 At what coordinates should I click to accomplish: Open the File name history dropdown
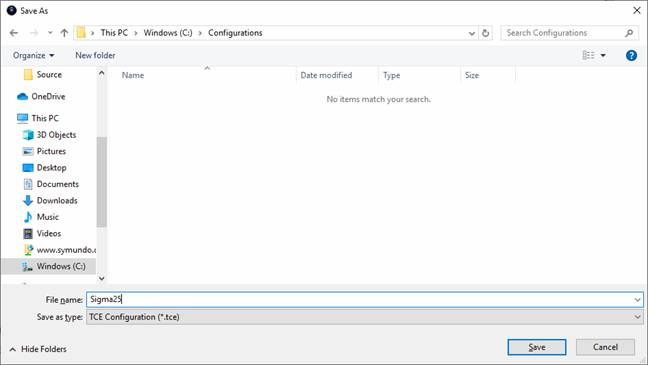point(637,300)
